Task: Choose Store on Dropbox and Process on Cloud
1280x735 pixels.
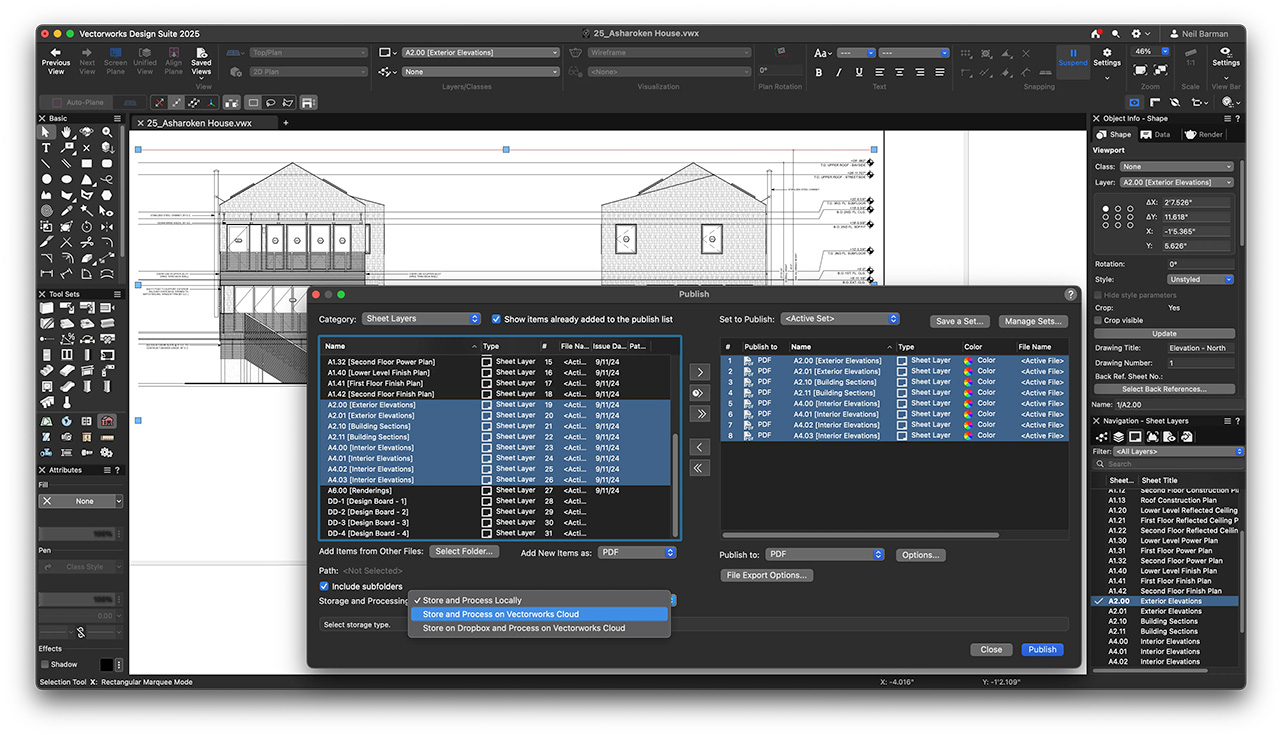Action: [x=539, y=628]
